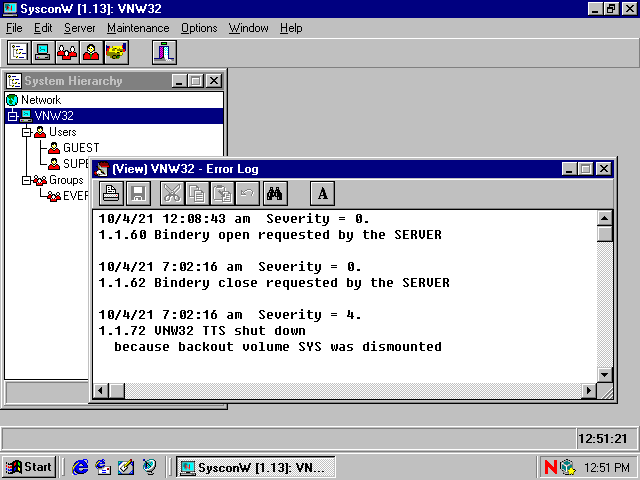Minimize the System Hierarchy window
Screen dimensions: 640x480
tap(179, 81)
